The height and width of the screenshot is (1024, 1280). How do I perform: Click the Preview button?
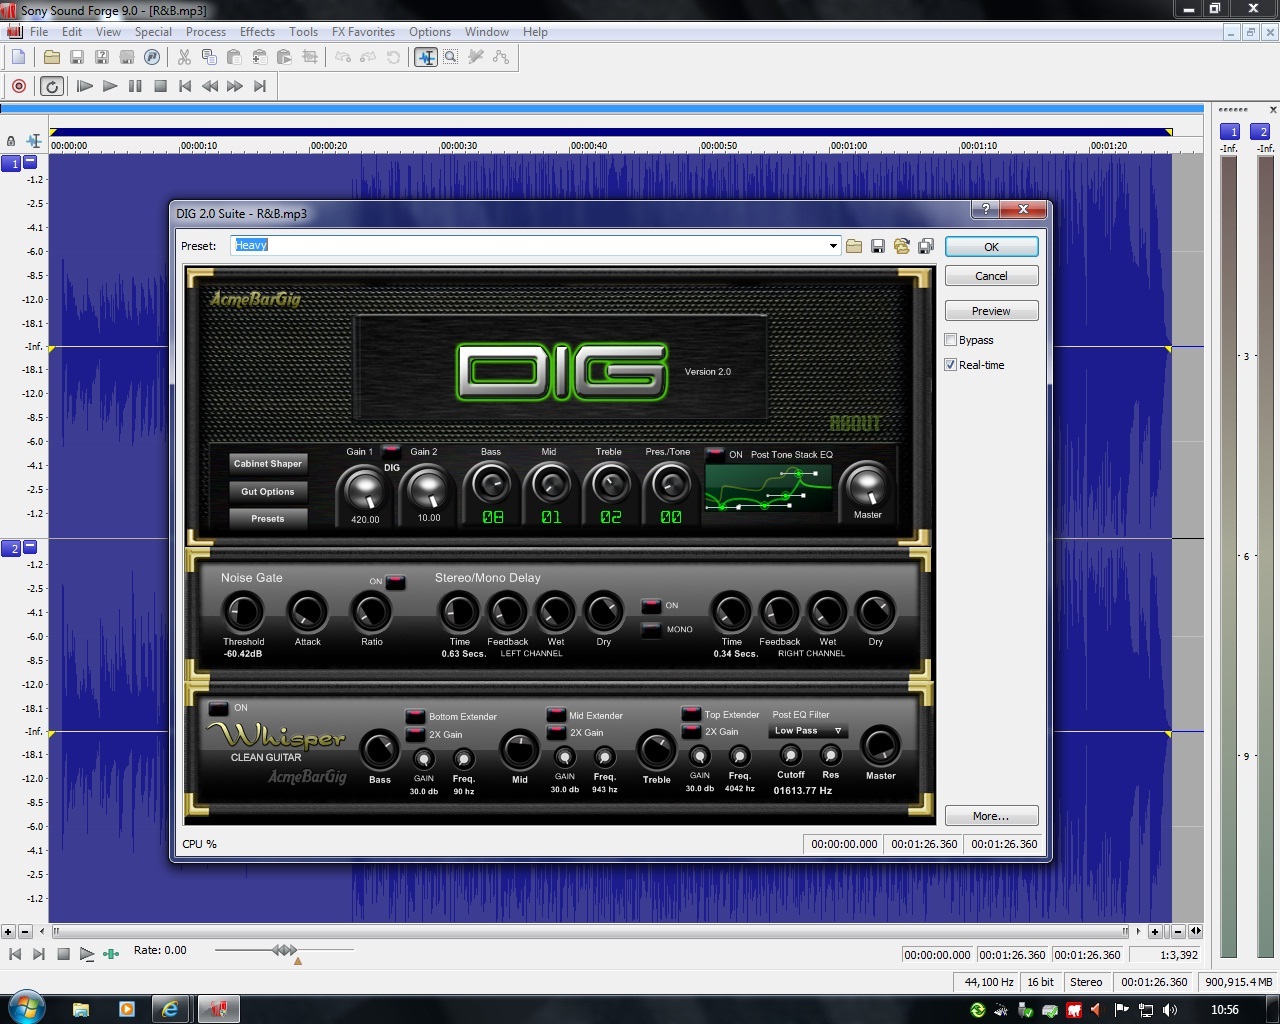991,311
